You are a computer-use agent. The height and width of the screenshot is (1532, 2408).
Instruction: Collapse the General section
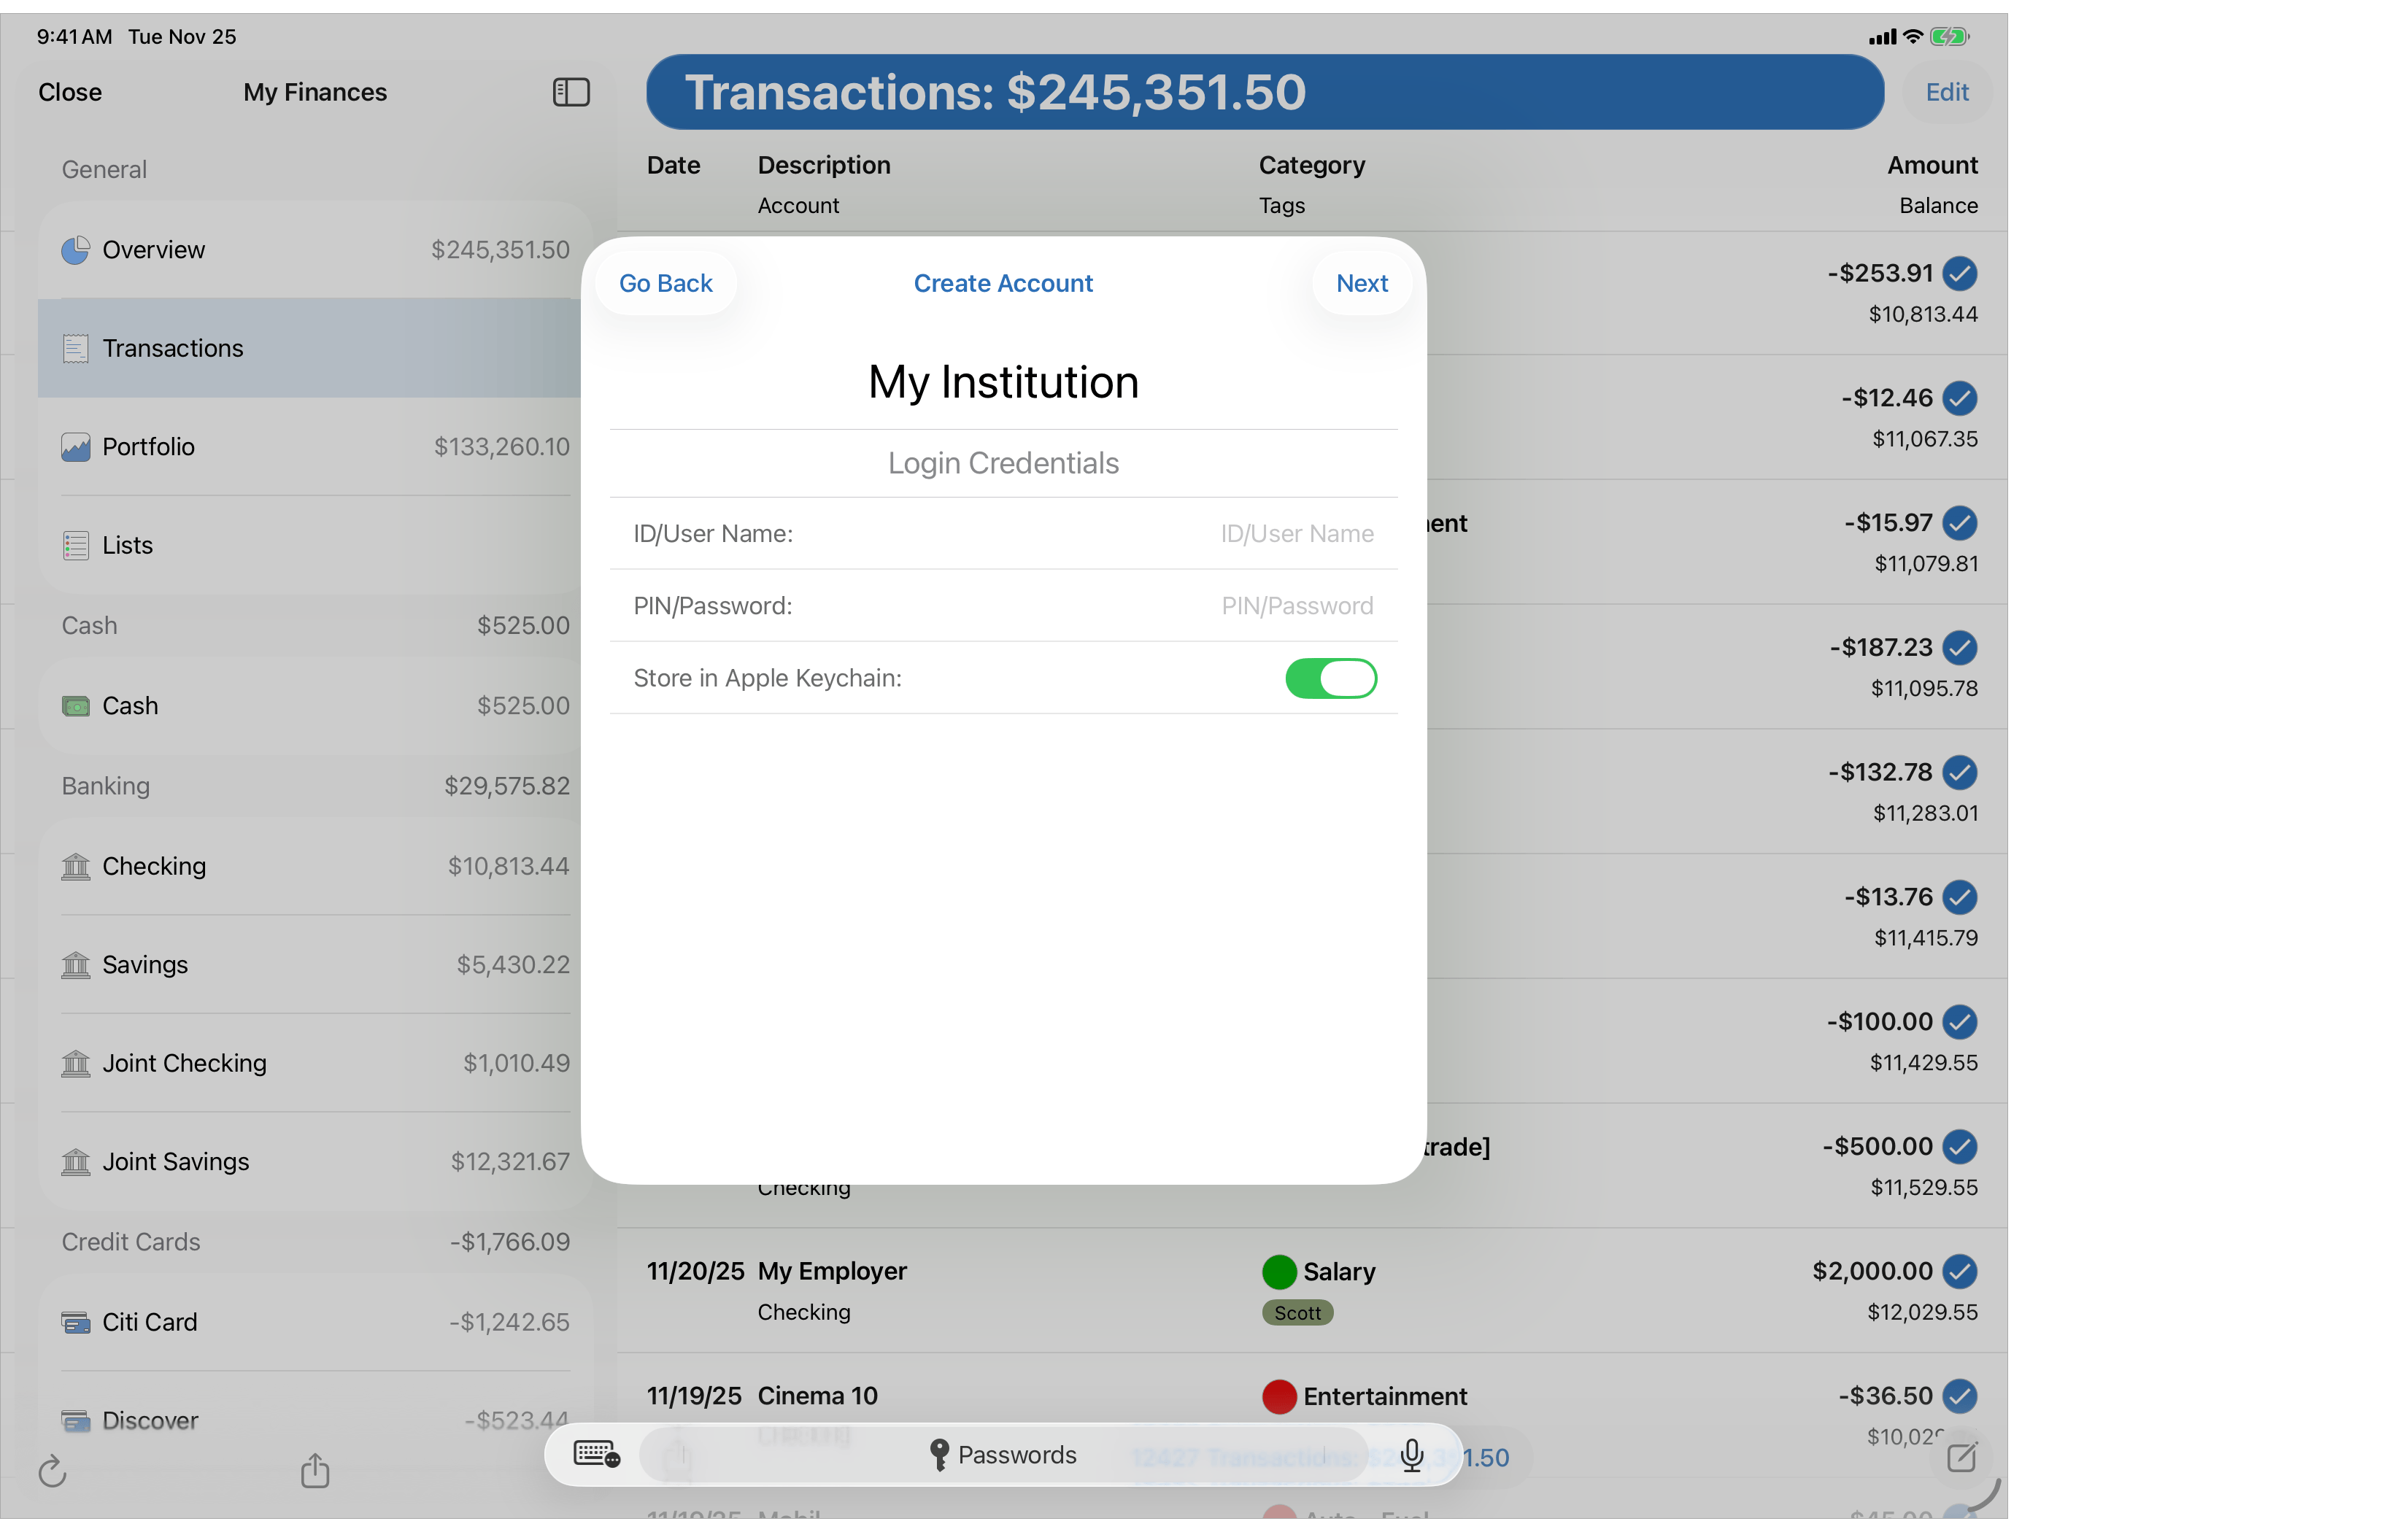pyautogui.click(x=103, y=169)
